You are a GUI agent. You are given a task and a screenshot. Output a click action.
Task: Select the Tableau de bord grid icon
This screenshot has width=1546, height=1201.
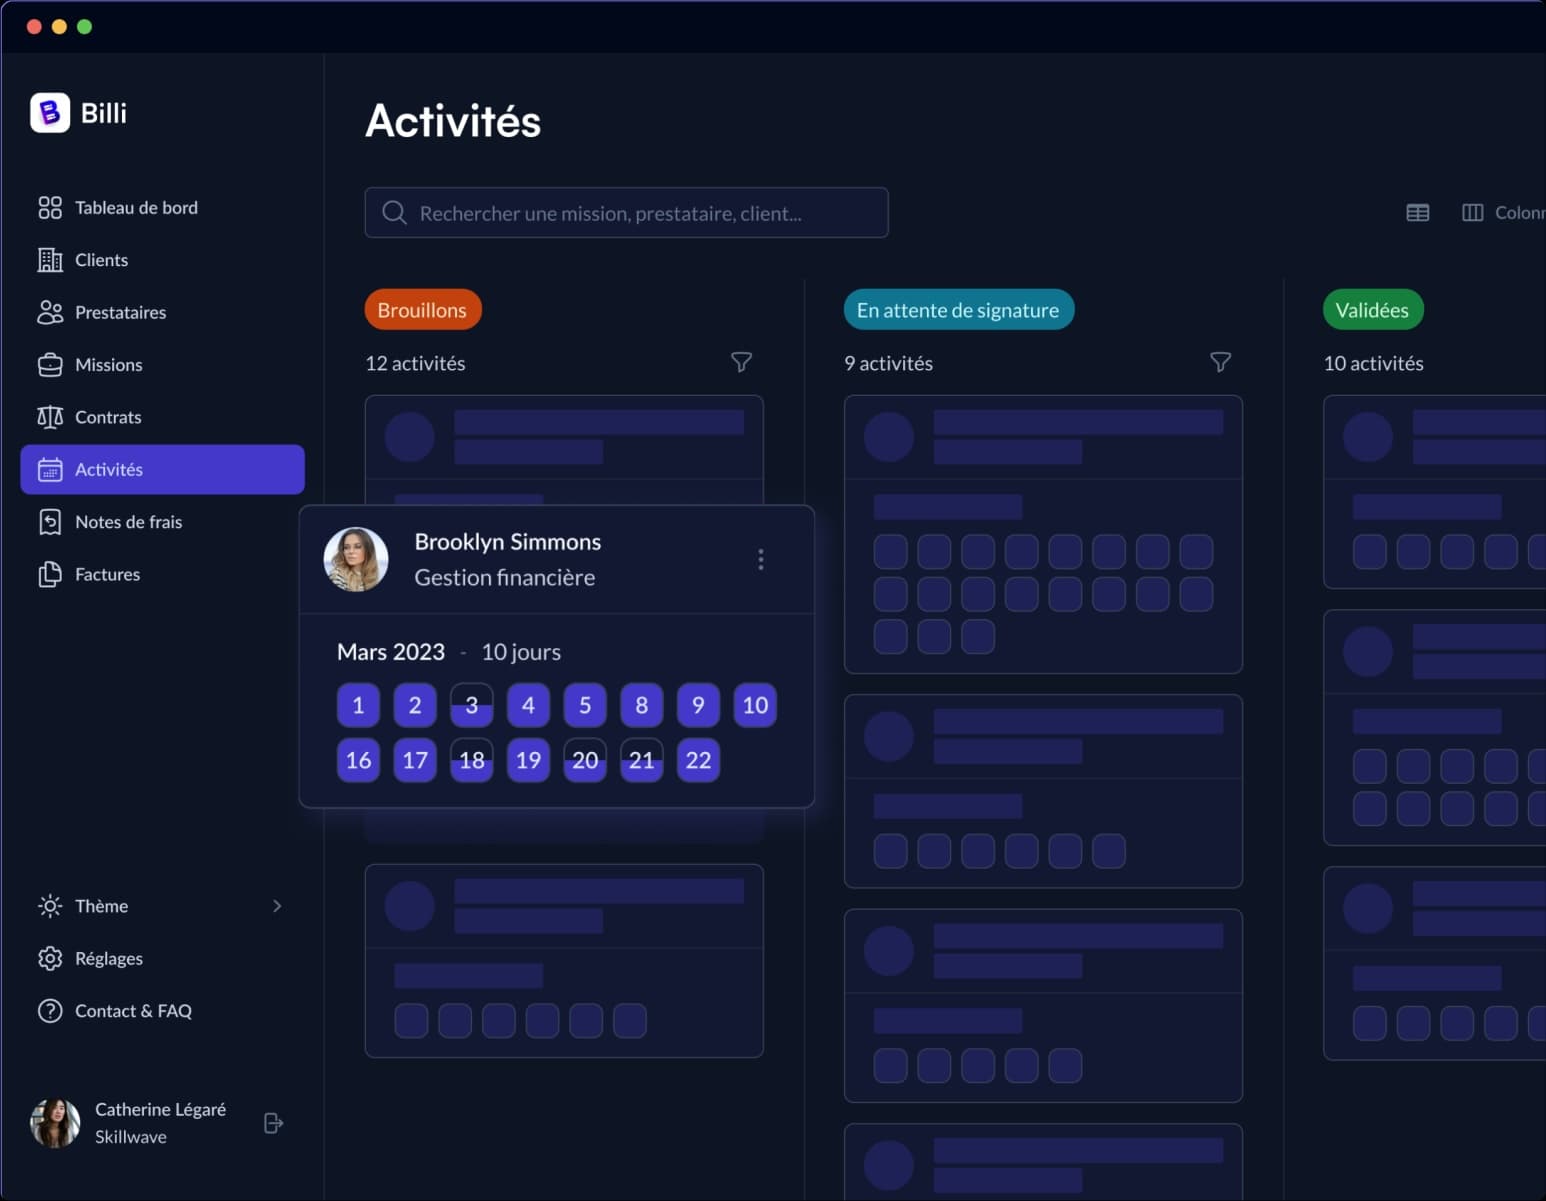click(50, 207)
